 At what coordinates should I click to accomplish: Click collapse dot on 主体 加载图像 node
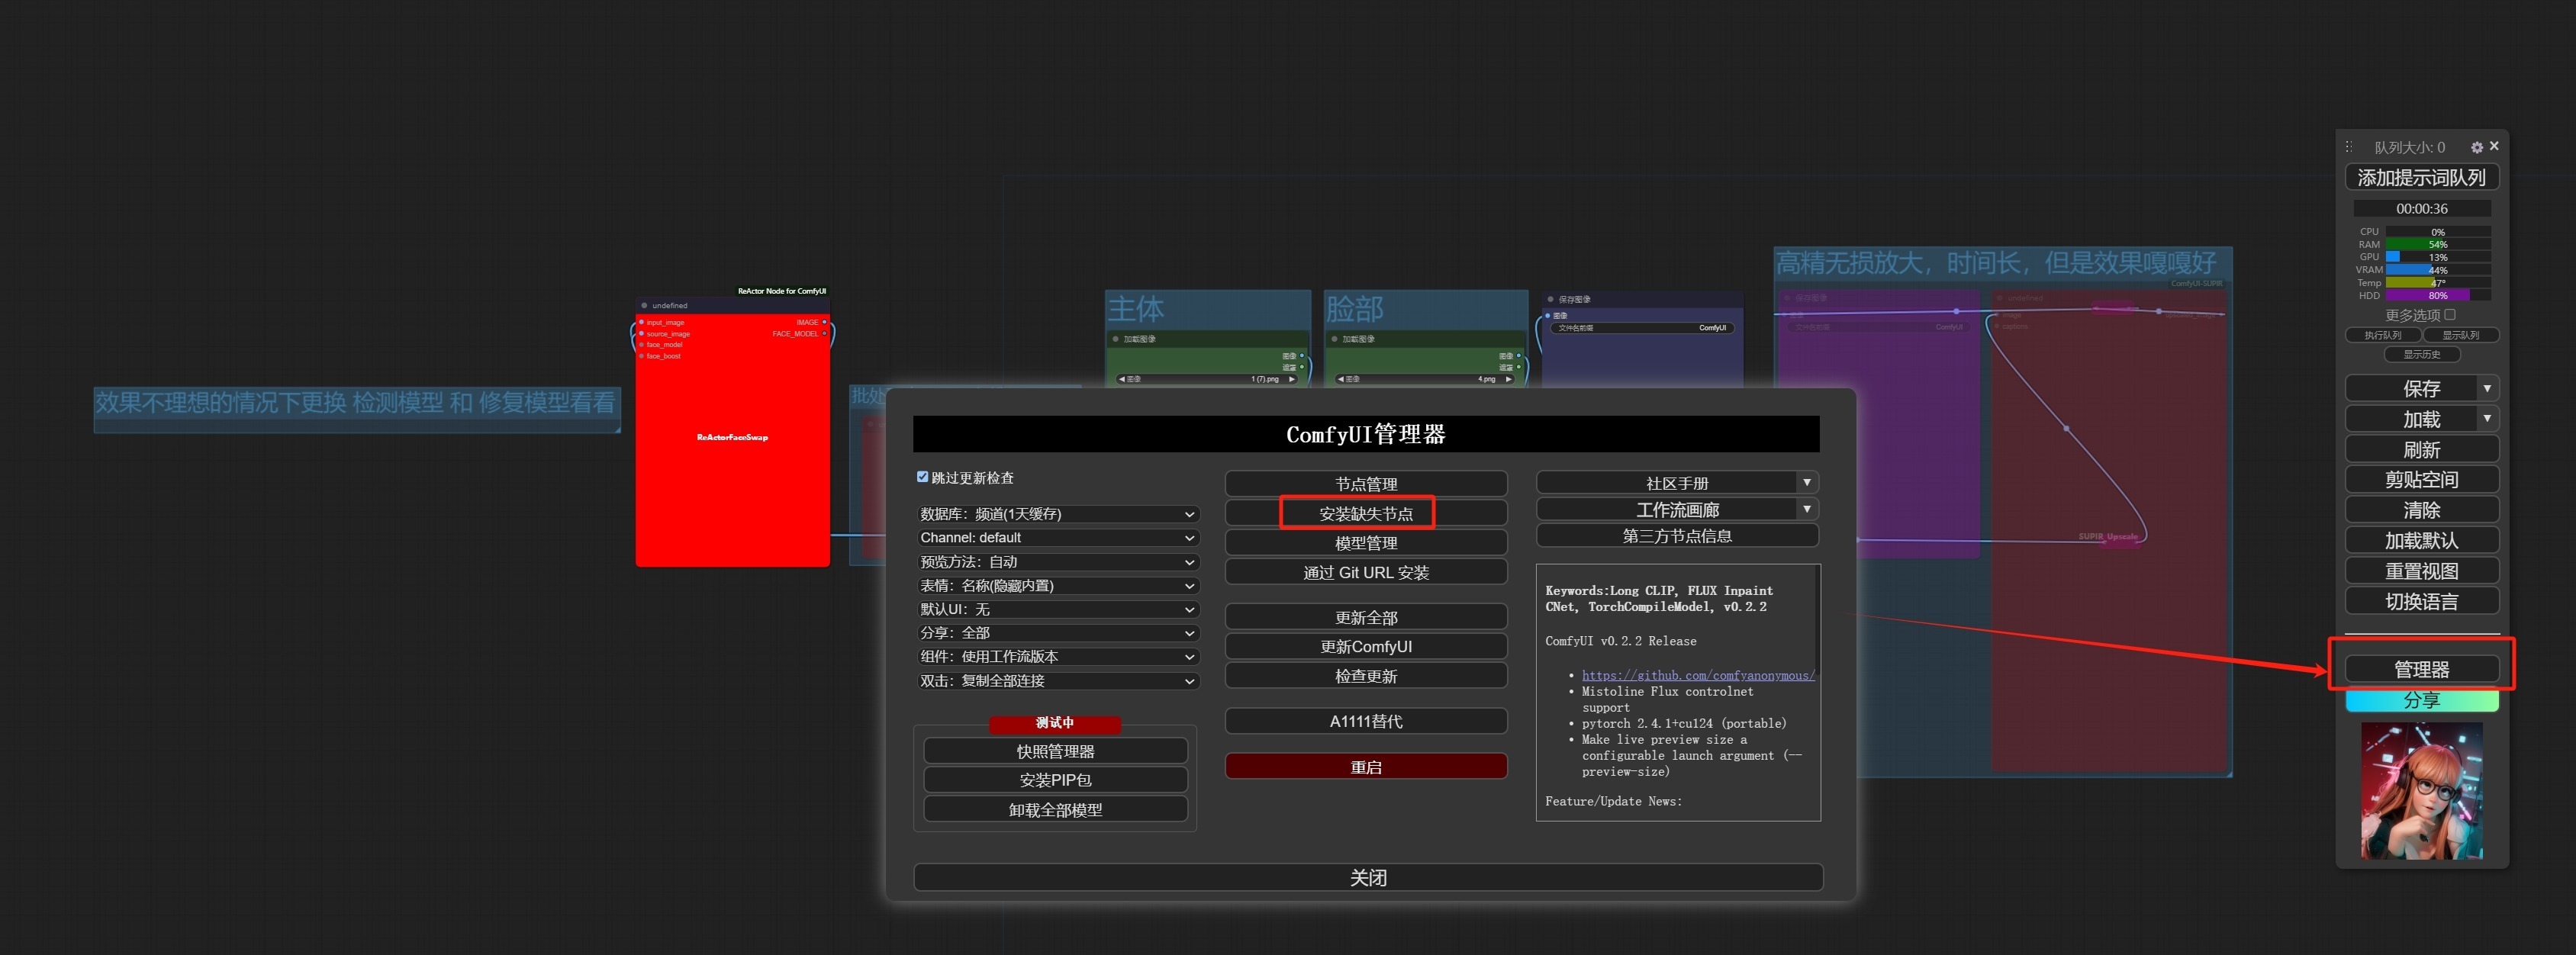[x=1115, y=339]
